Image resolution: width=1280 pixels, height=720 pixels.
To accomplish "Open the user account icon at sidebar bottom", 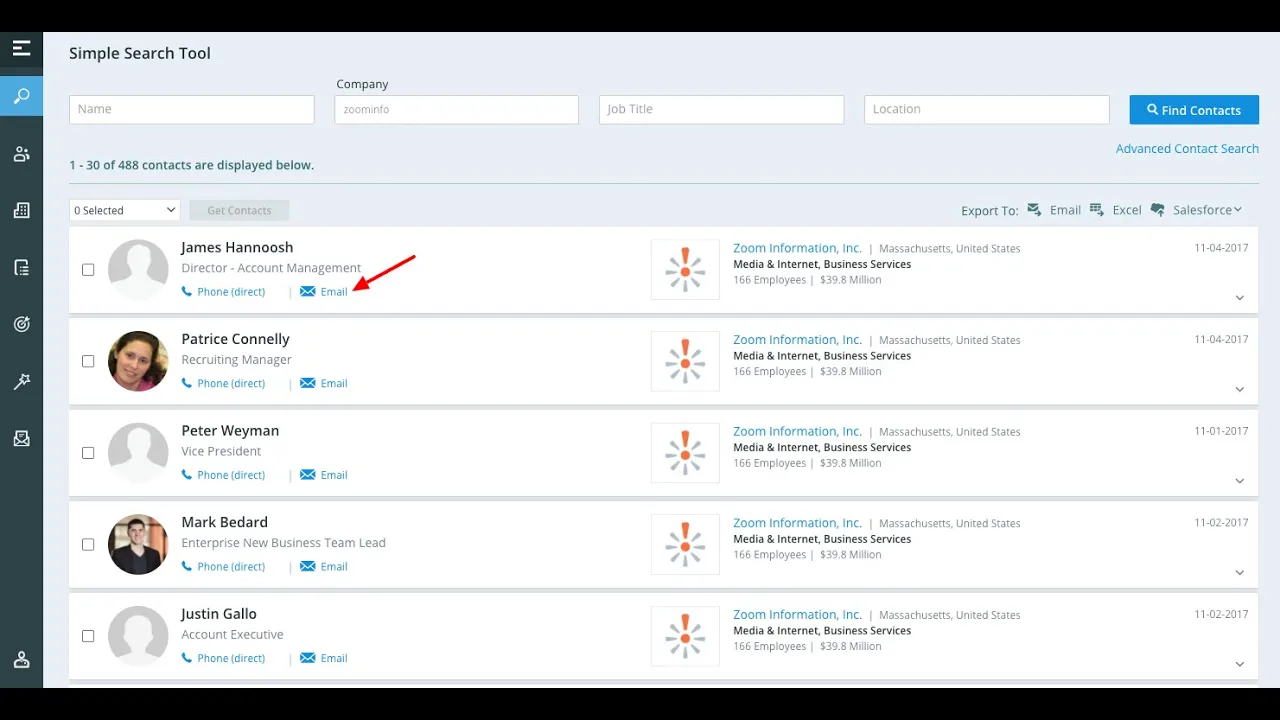I will click(x=21, y=660).
